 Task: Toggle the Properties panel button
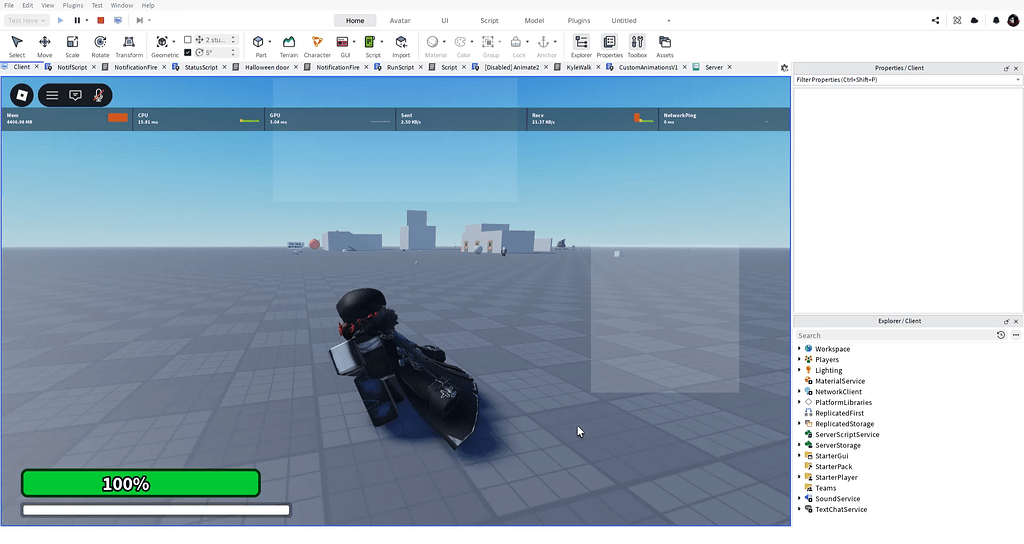[x=609, y=46]
